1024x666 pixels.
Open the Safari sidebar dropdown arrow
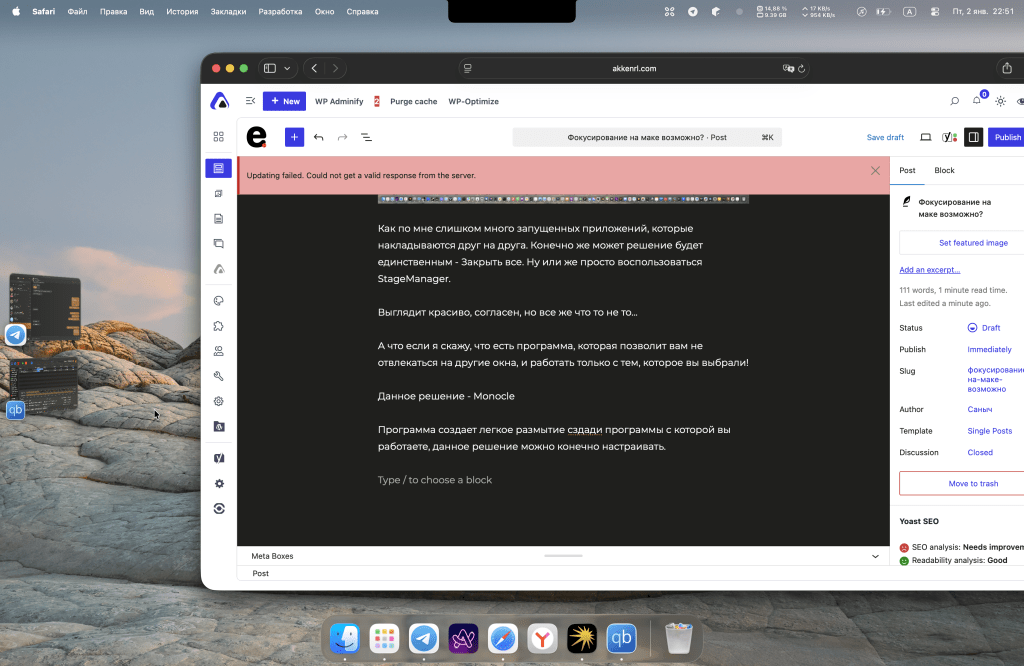[x=288, y=68]
